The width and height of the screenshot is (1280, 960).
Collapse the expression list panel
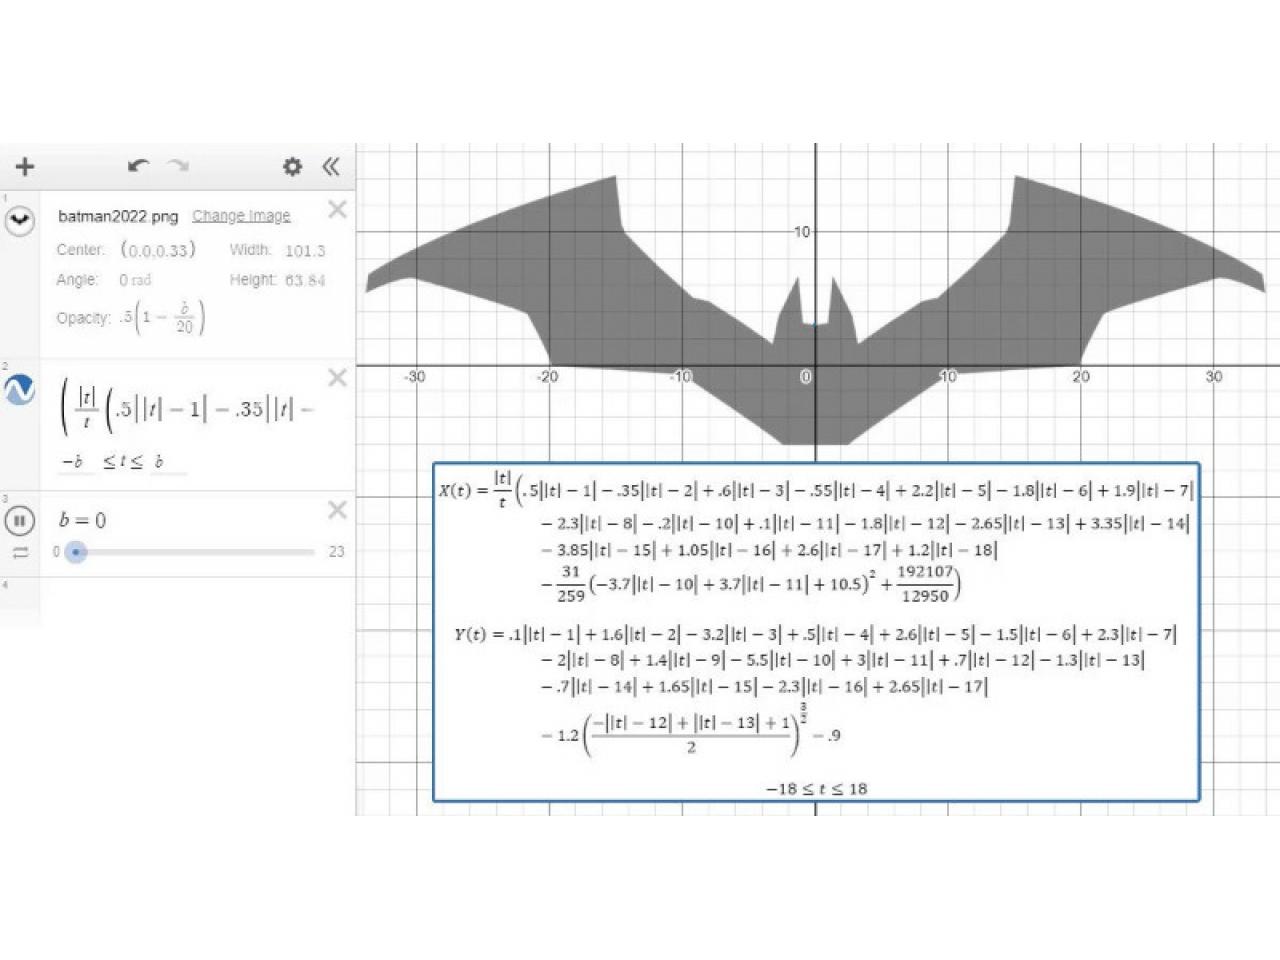[x=331, y=166]
